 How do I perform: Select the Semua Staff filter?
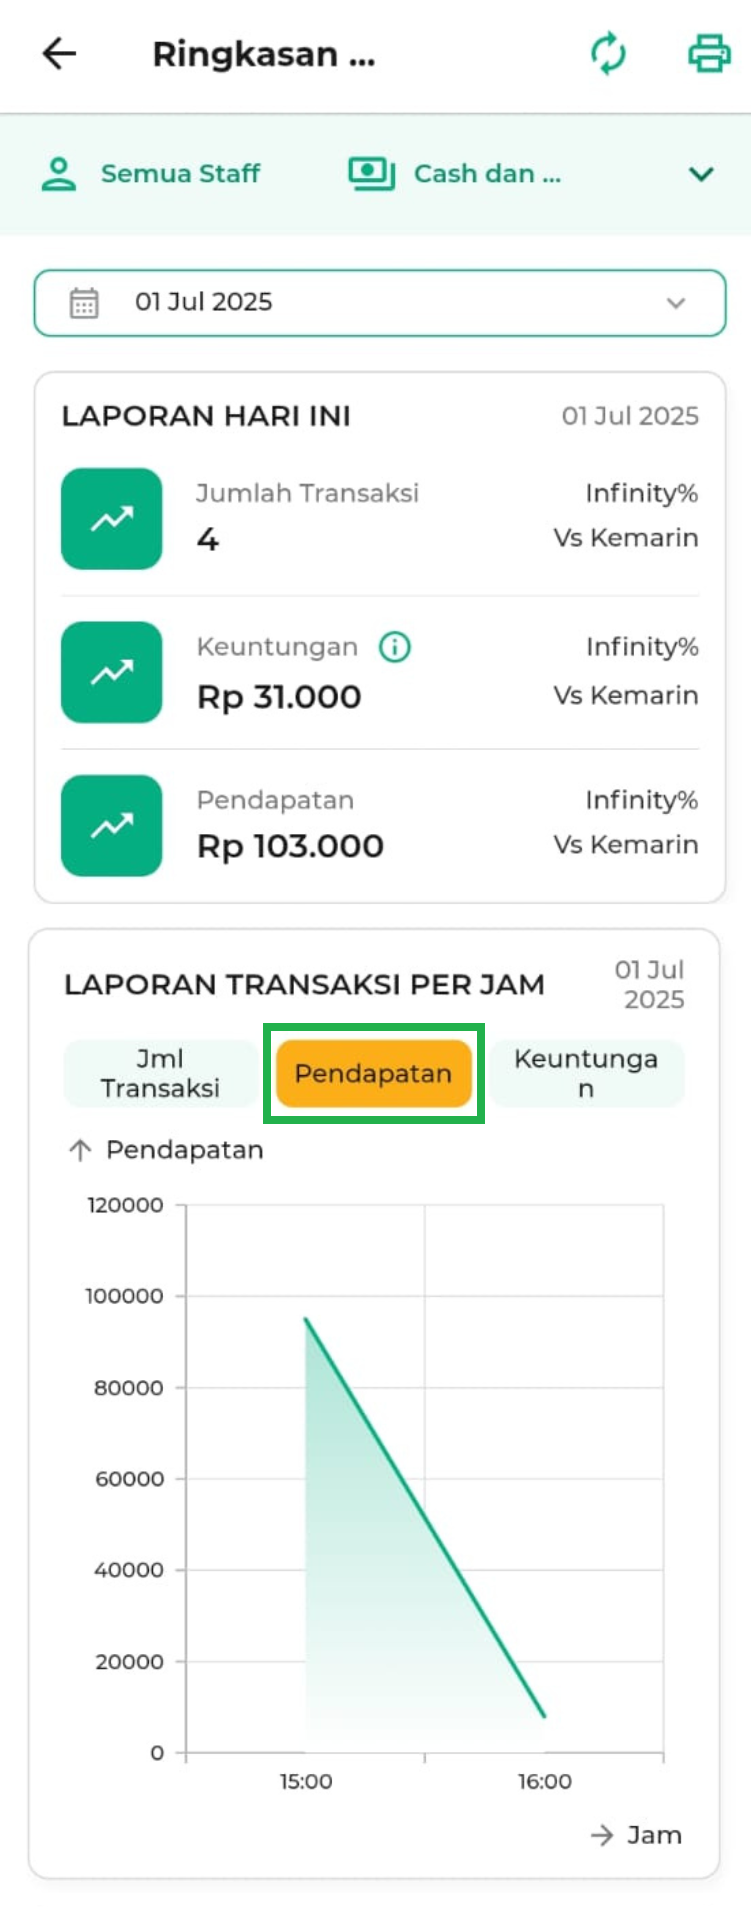(180, 174)
